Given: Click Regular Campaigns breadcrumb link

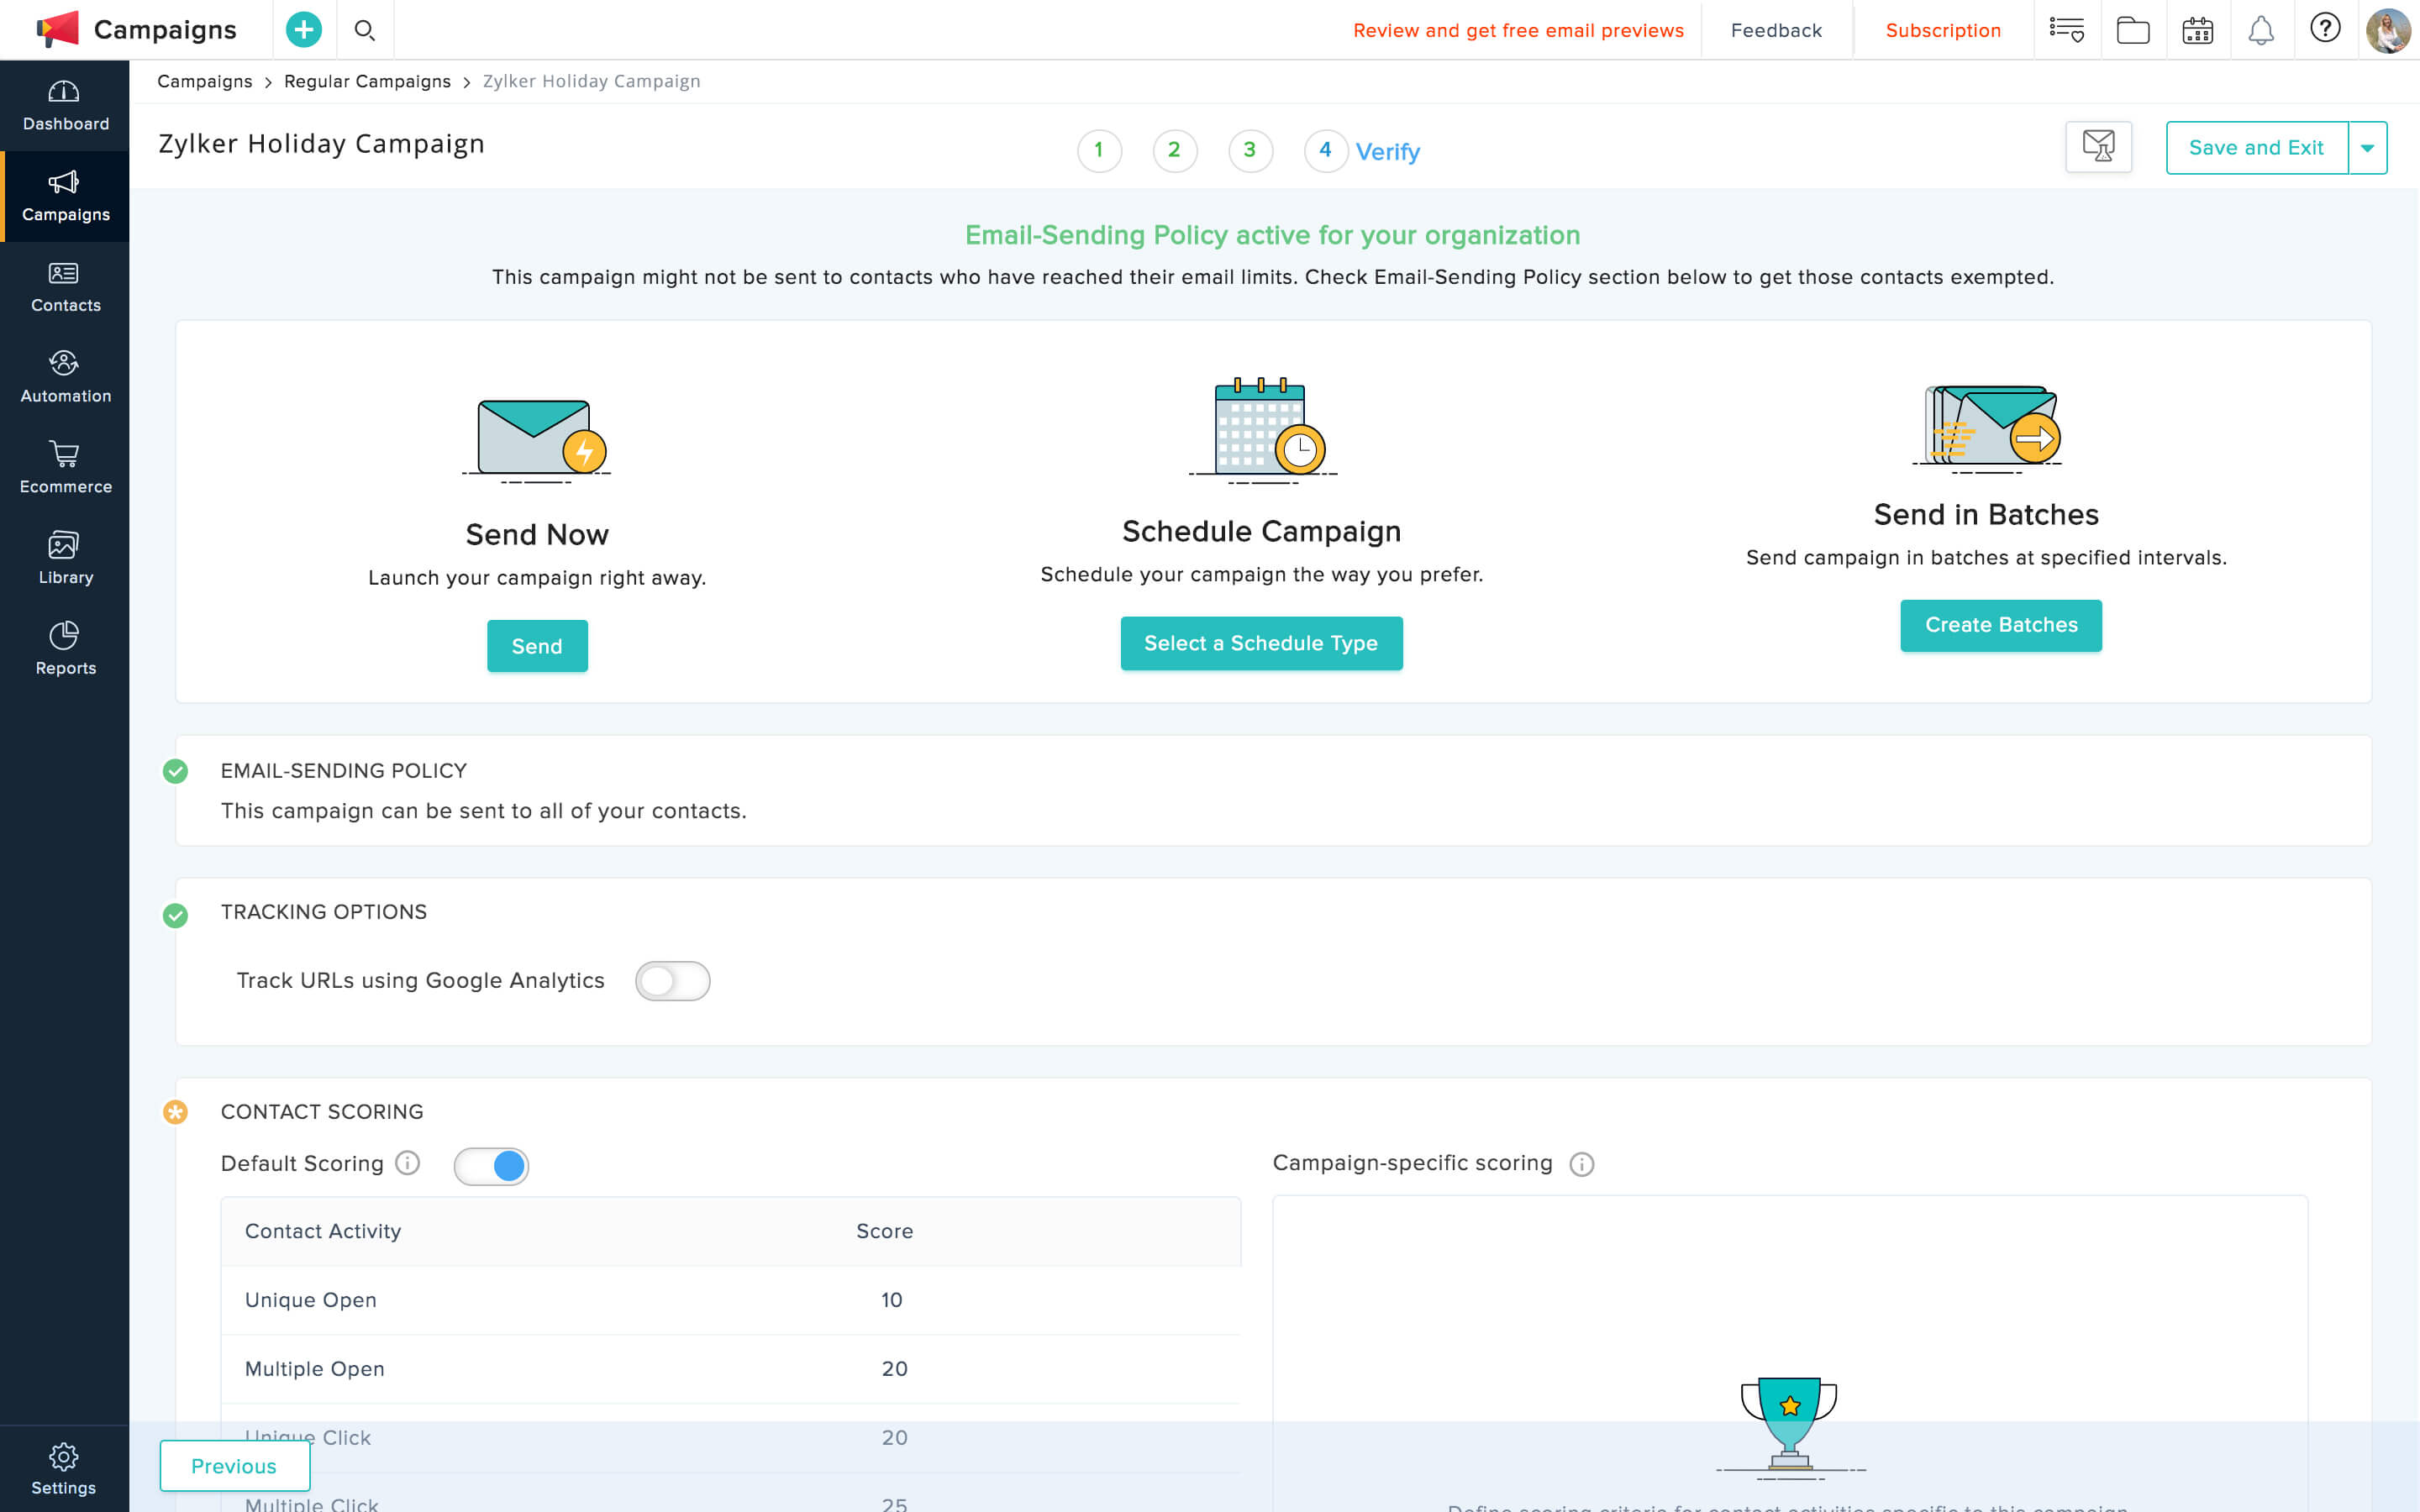Looking at the screenshot, I should [x=367, y=81].
